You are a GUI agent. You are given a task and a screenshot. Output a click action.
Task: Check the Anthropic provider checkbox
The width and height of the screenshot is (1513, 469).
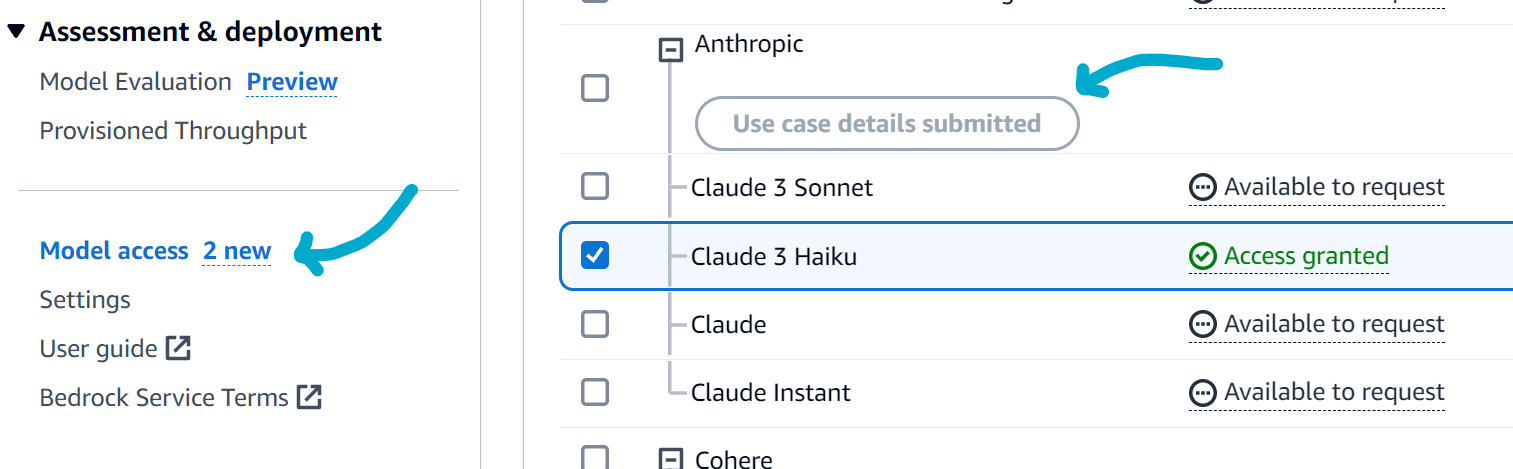tap(595, 88)
